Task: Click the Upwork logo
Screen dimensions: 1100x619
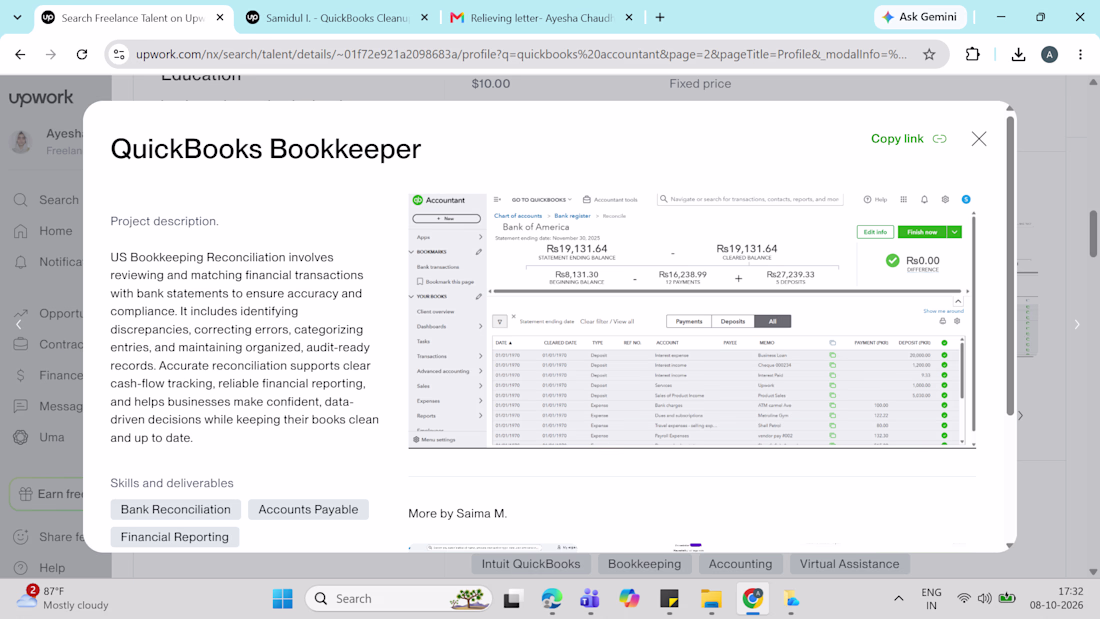Action: tap(41, 98)
